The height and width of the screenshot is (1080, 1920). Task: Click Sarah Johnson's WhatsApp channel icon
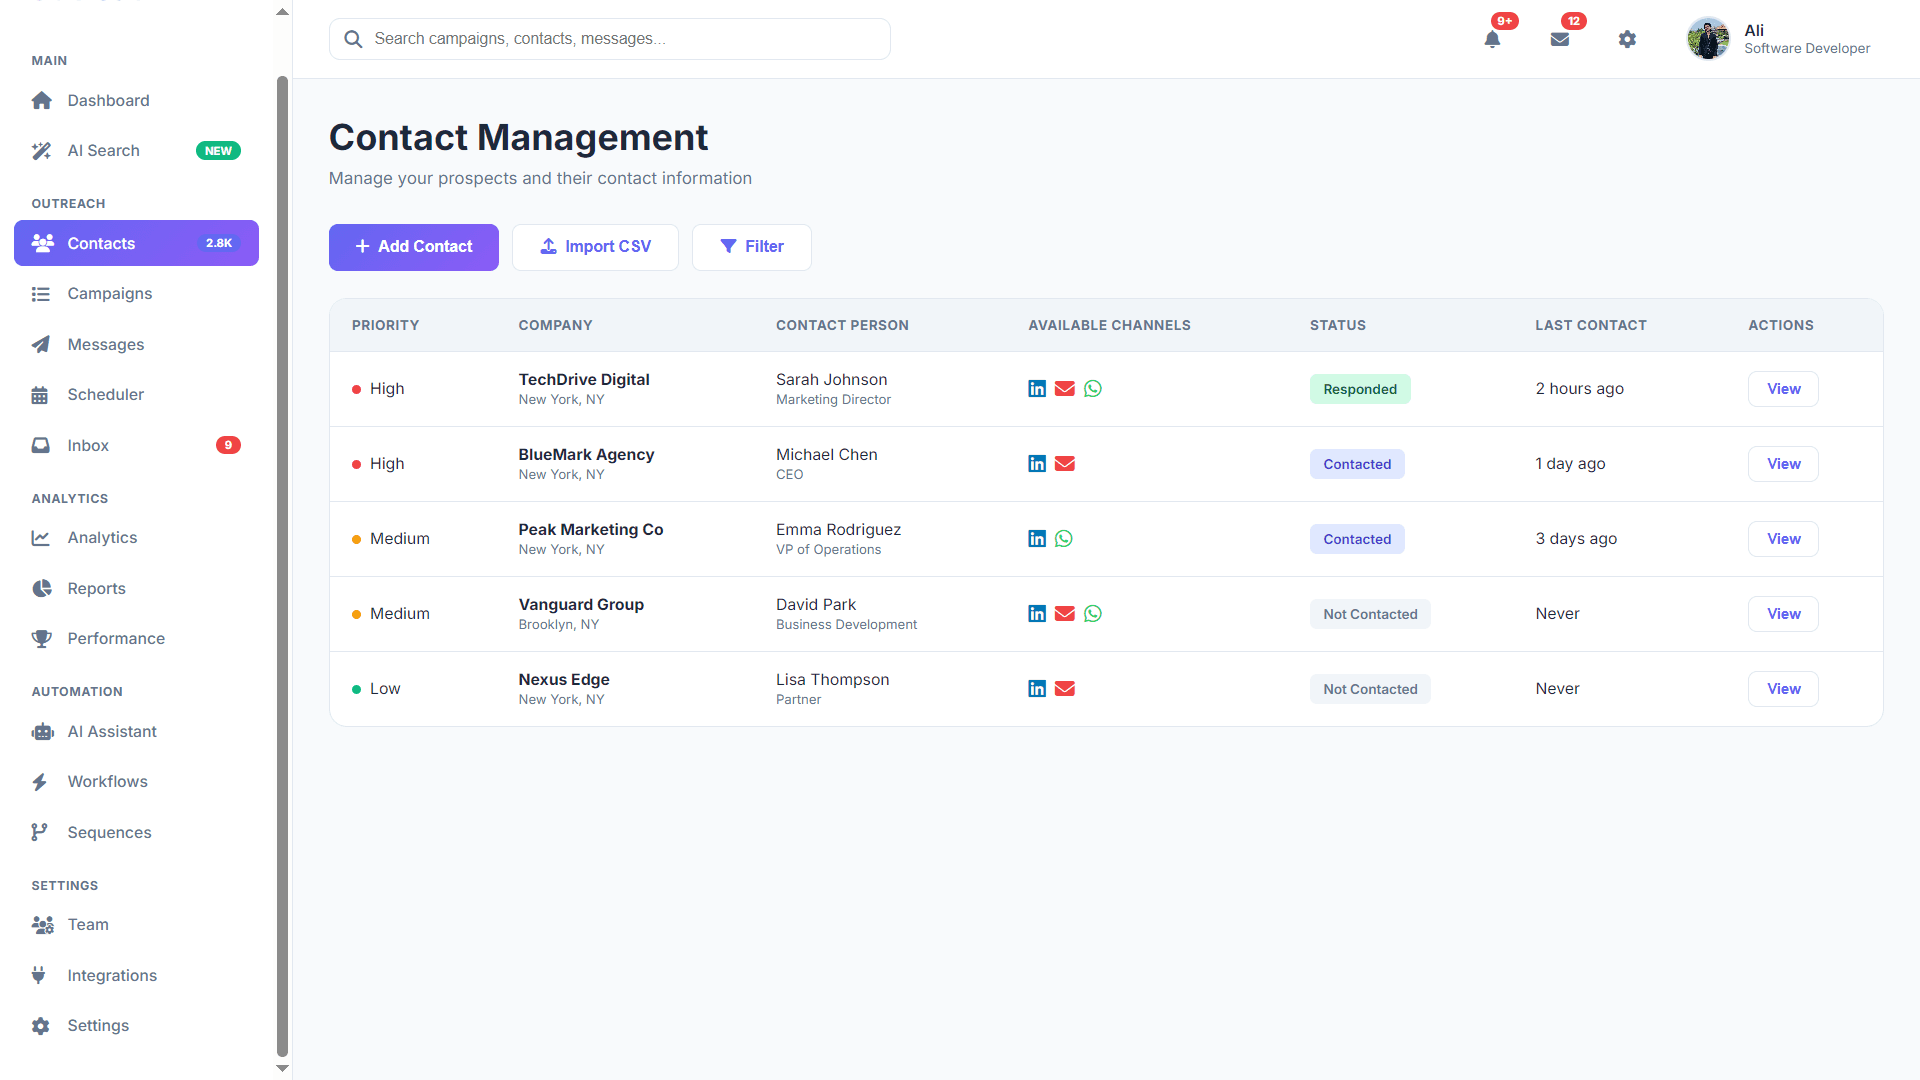1093,389
